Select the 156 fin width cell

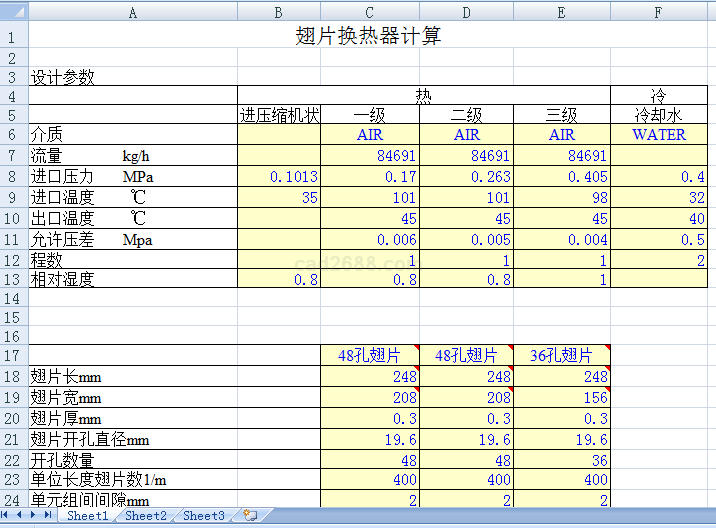(x=562, y=397)
